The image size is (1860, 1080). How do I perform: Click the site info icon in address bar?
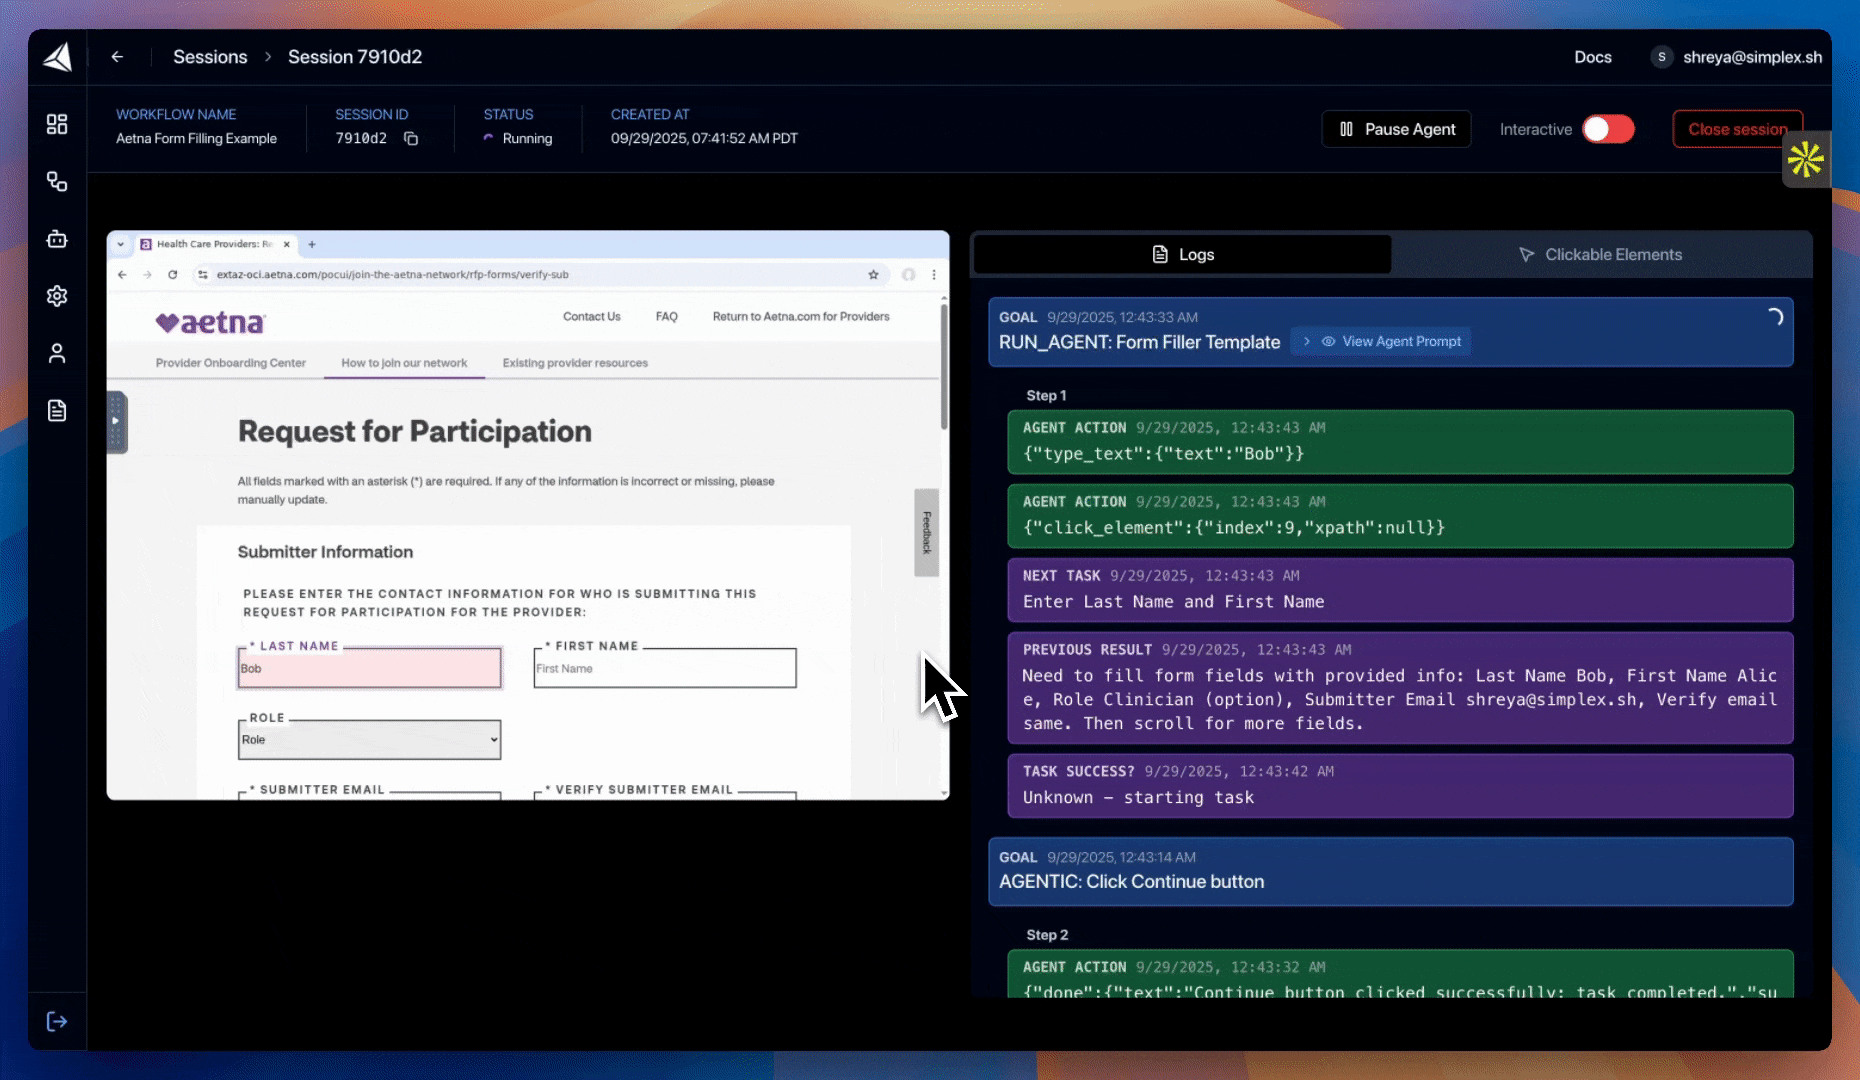[x=203, y=274]
